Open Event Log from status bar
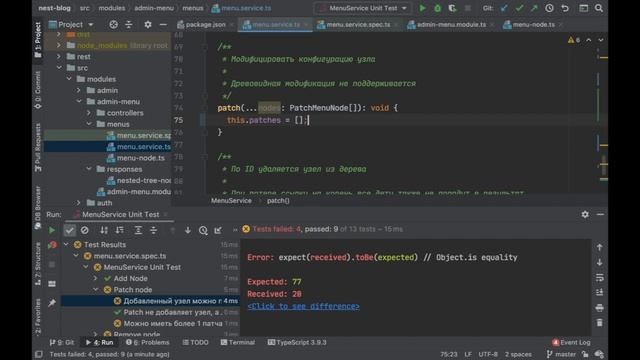 (571, 342)
